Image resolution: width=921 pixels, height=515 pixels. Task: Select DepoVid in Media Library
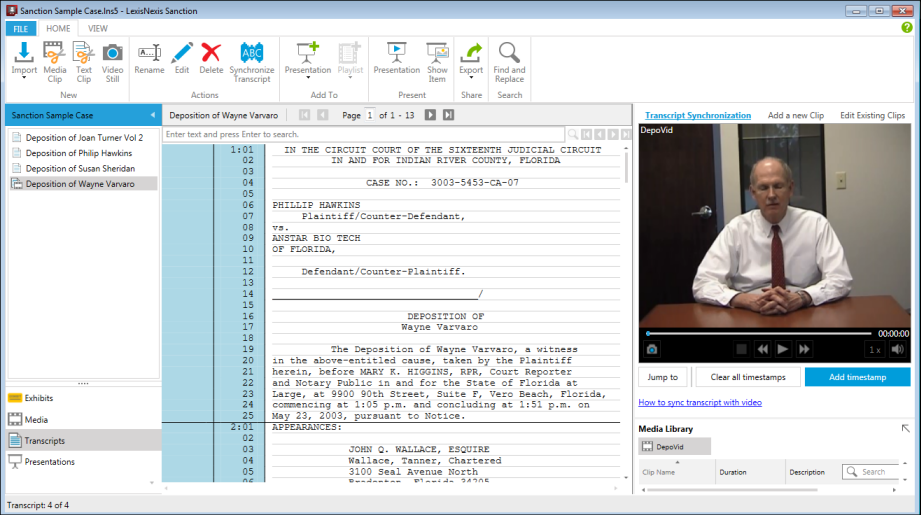pyautogui.click(x=674, y=447)
